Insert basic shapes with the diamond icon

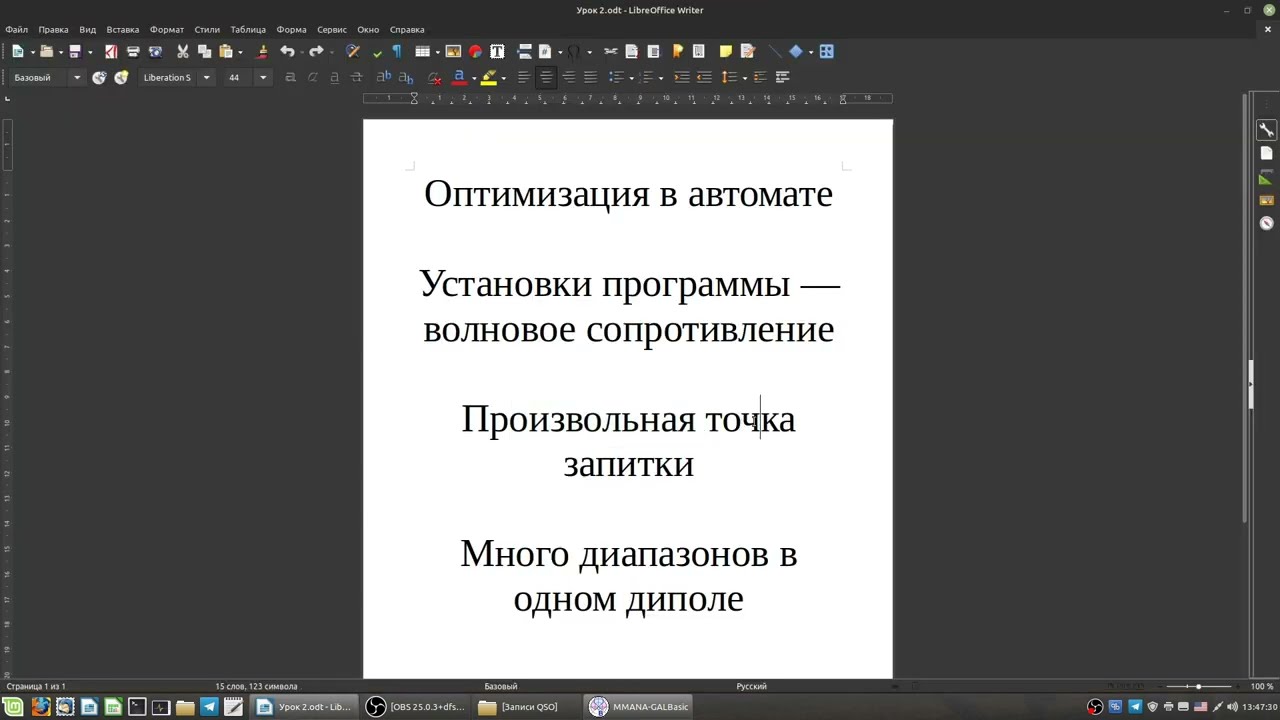click(796, 51)
